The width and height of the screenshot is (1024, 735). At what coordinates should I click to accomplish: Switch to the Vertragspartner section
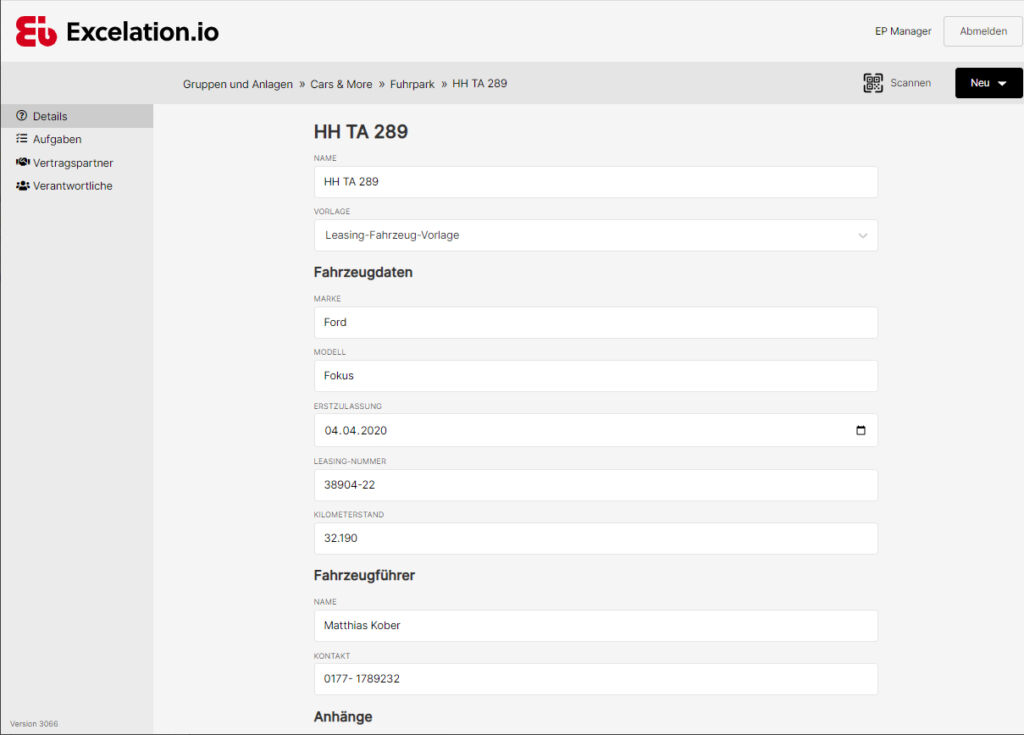click(x=75, y=162)
